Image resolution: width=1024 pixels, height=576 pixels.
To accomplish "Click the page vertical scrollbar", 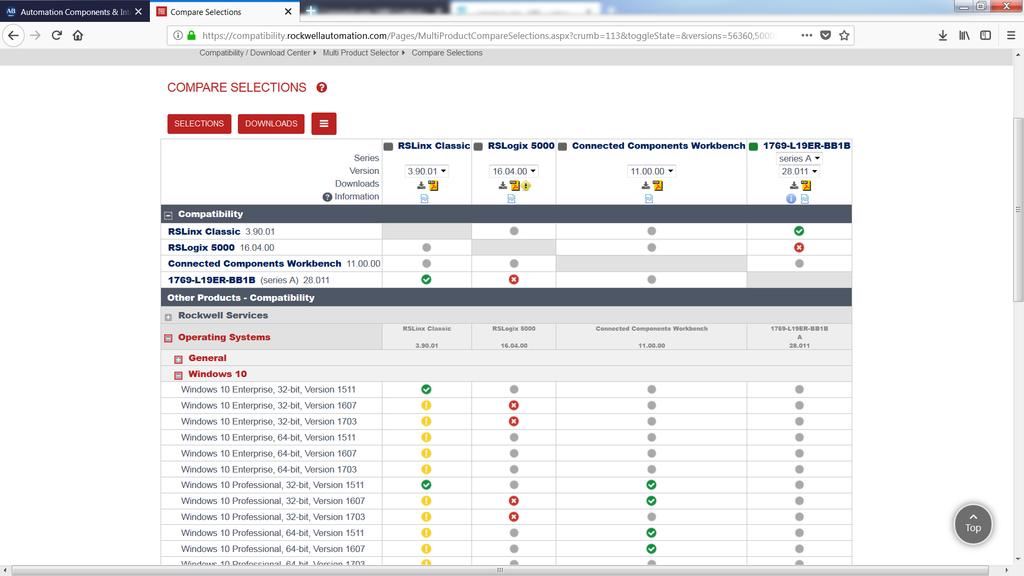I will (1018, 209).
